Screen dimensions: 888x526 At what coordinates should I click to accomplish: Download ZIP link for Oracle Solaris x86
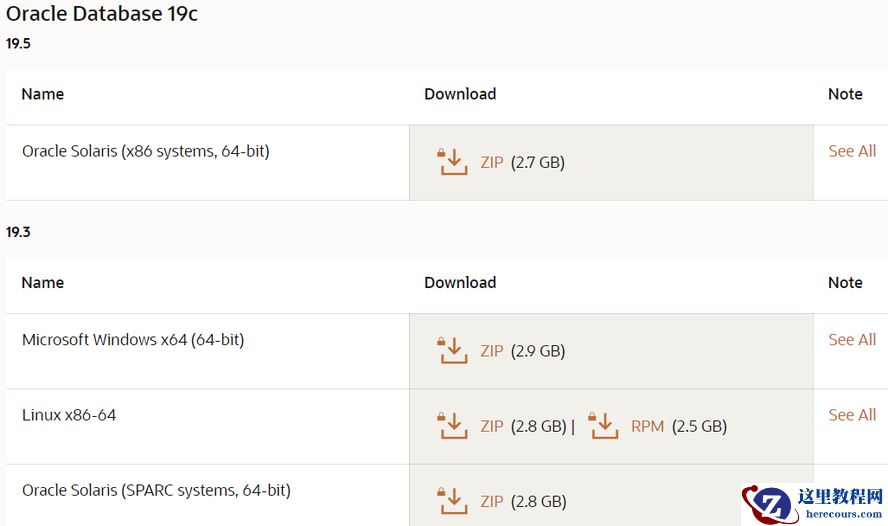pos(492,163)
